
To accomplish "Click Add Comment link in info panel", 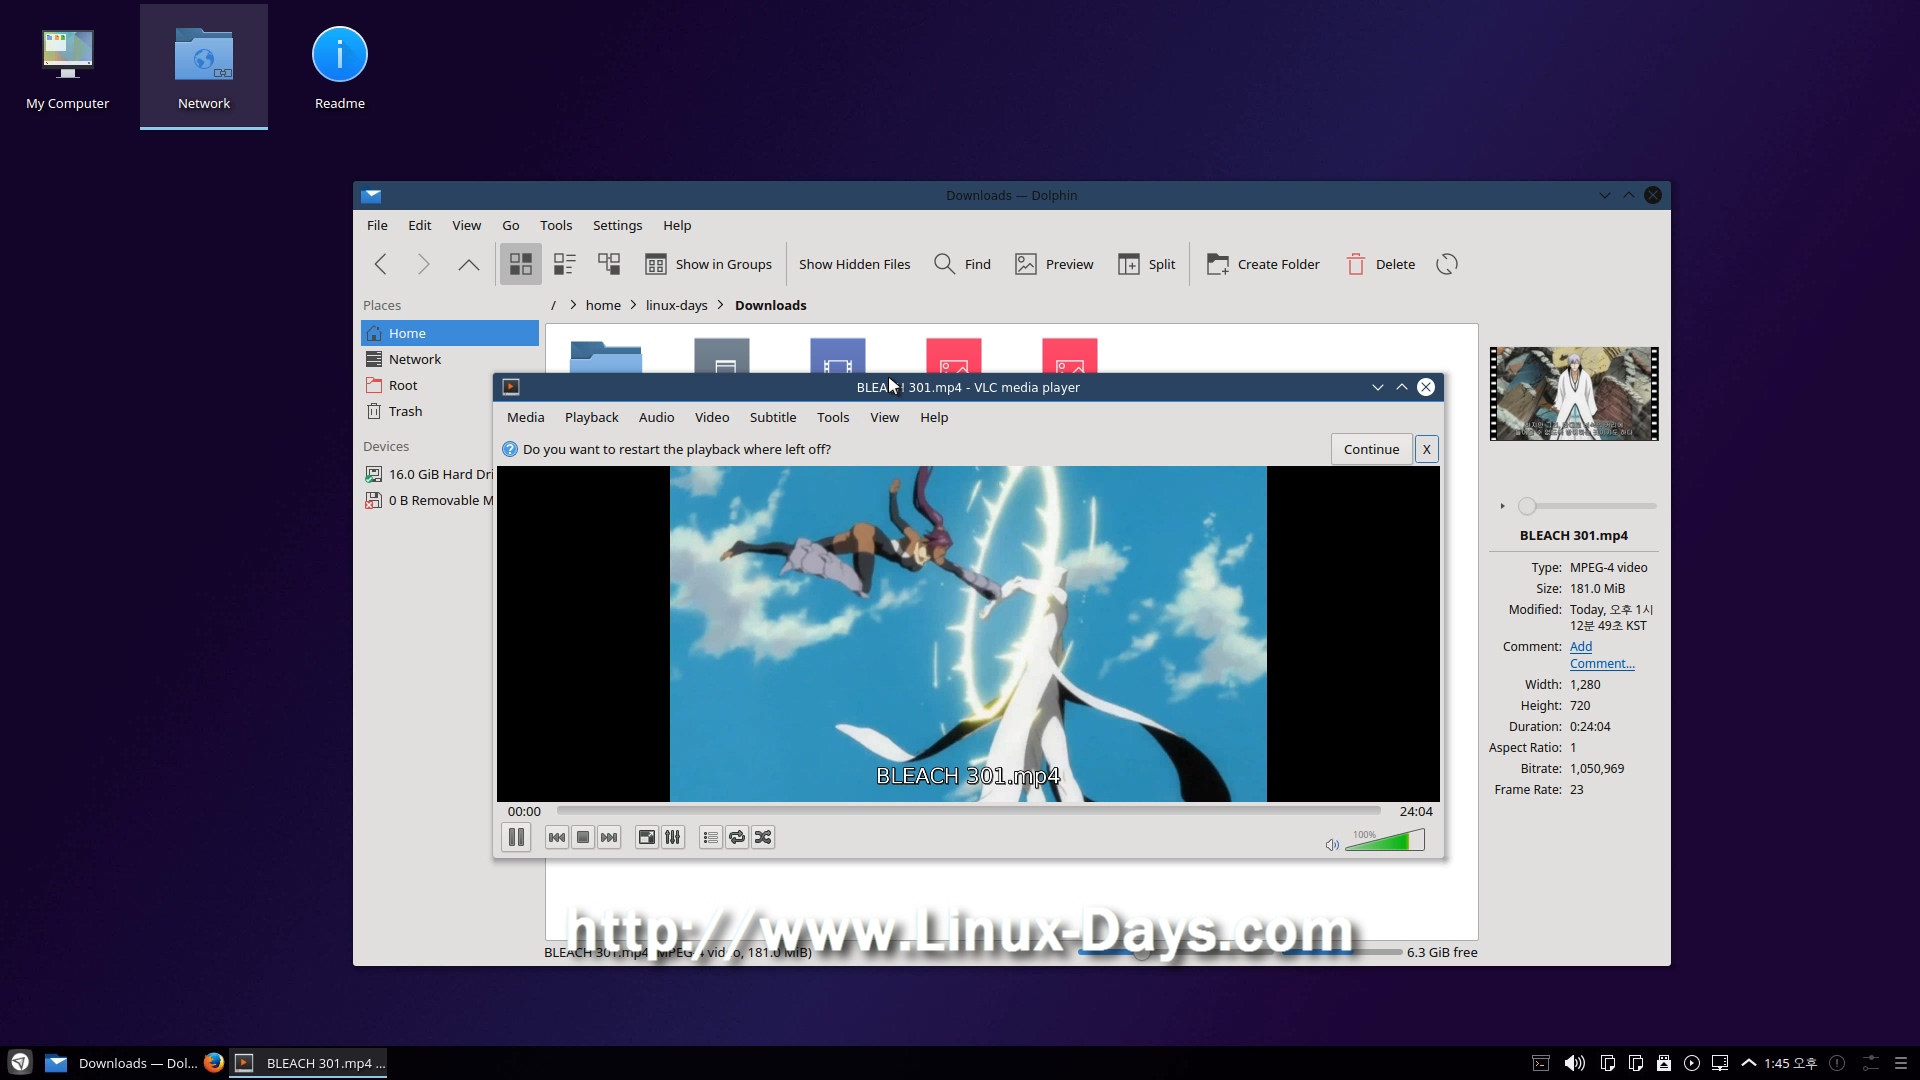I will [1602, 655].
